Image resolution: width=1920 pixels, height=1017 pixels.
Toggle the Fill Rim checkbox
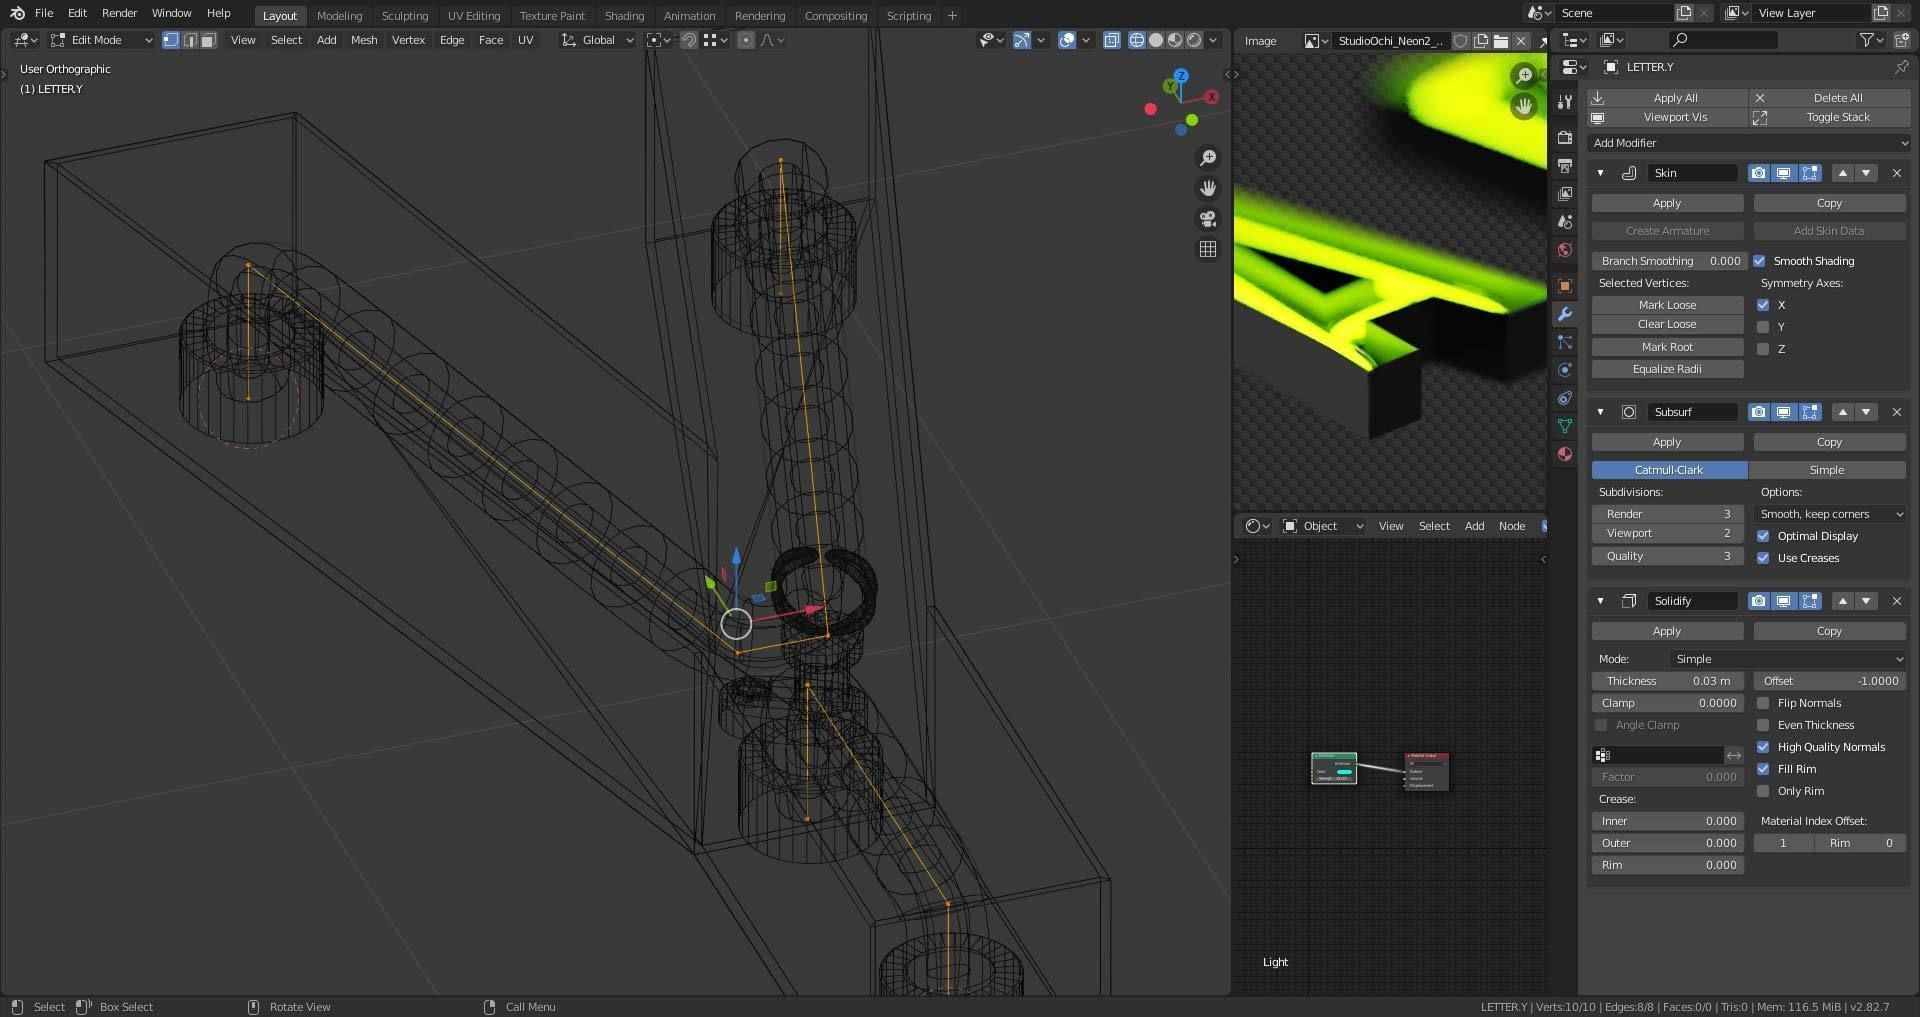(1763, 769)
